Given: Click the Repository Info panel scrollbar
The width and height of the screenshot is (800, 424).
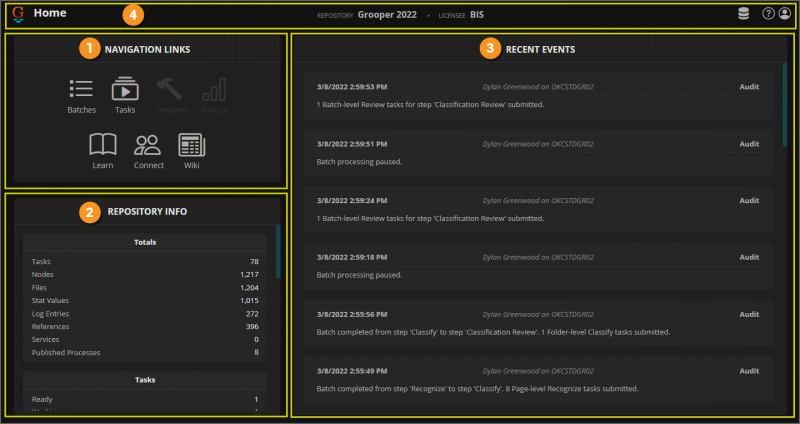Looking at the screenshot, I should [x=278, y=252].
